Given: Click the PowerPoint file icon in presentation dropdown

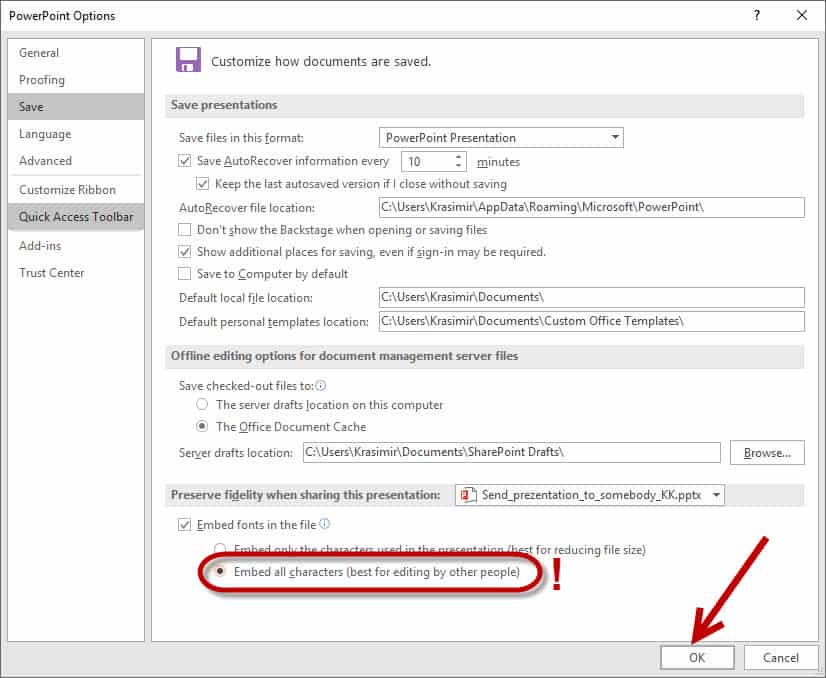Looking at the screenshot, I should pos(466,495).
